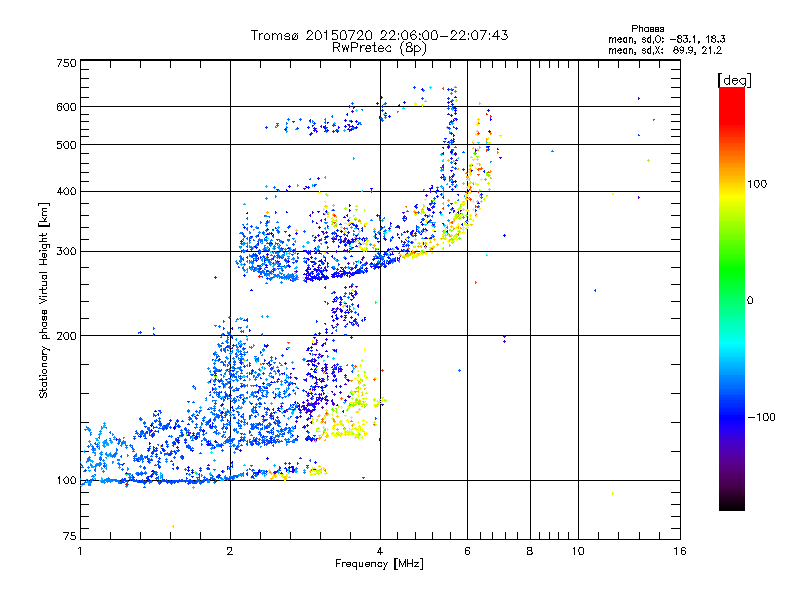Click the y-axis '100' tick label
The image size is (800, 600).
[66, 481]
